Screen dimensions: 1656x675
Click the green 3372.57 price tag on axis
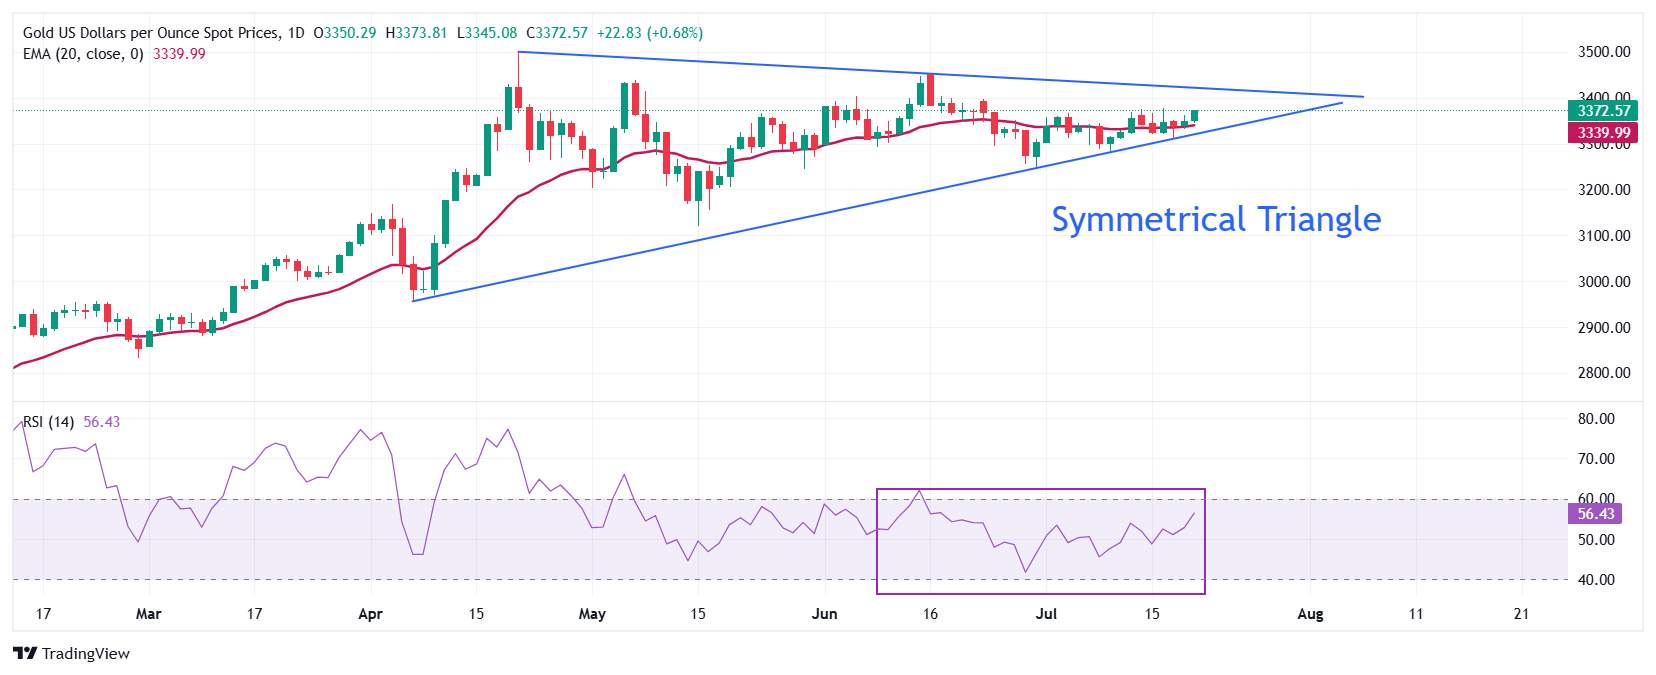[1603, 111]
